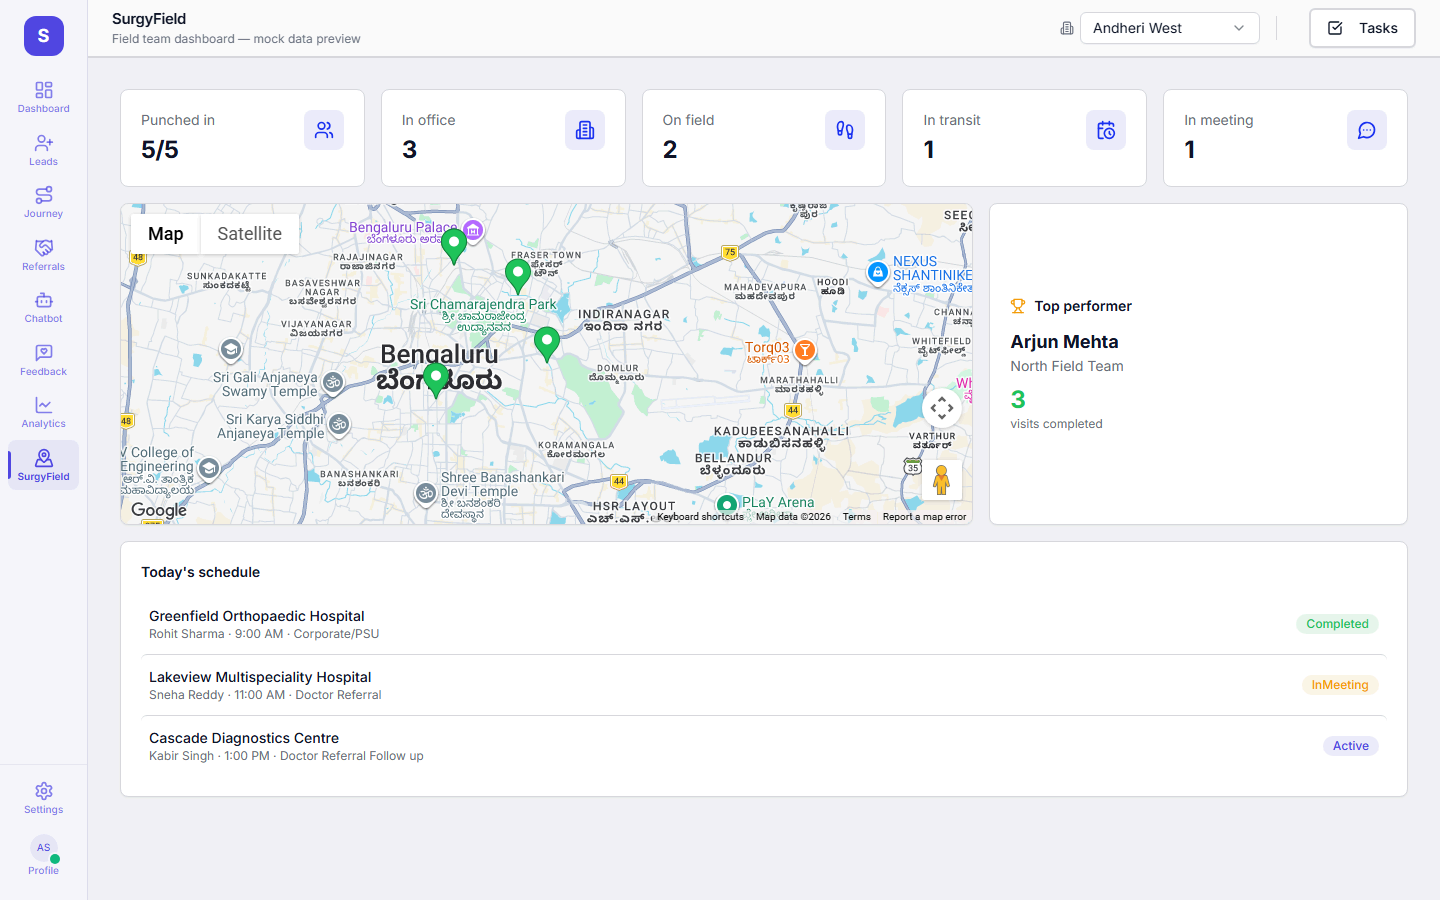Click the green map pin near Indiranagar
The width and height of the screenshot is (1440, 900).
coord(547,343)
